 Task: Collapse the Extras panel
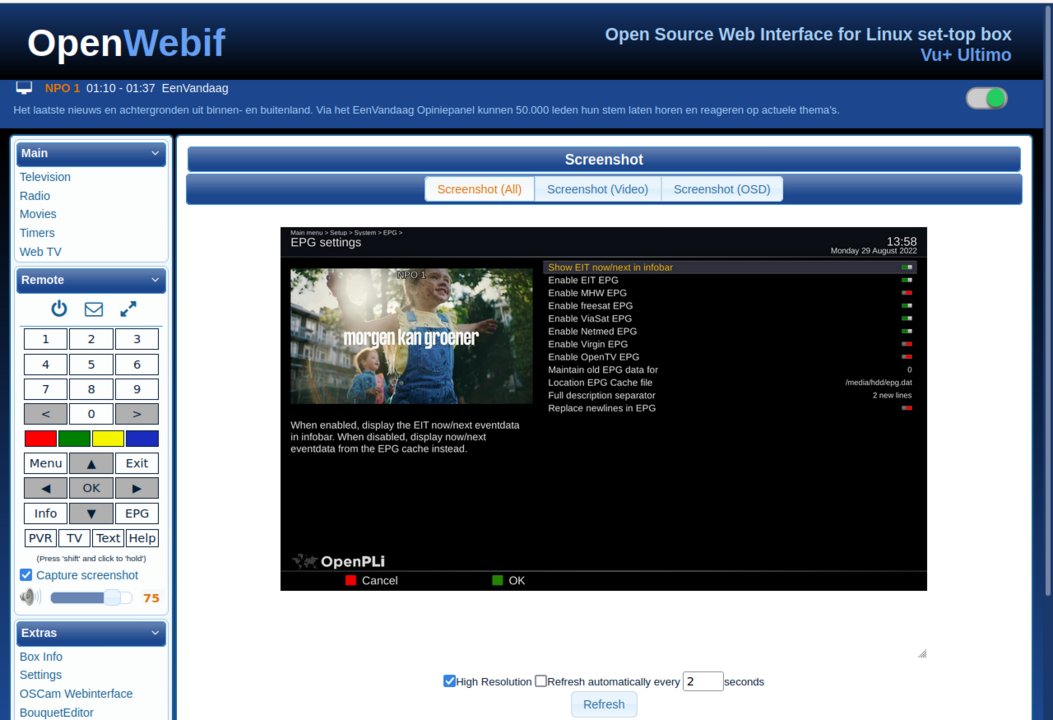click(x=155, y=633)
